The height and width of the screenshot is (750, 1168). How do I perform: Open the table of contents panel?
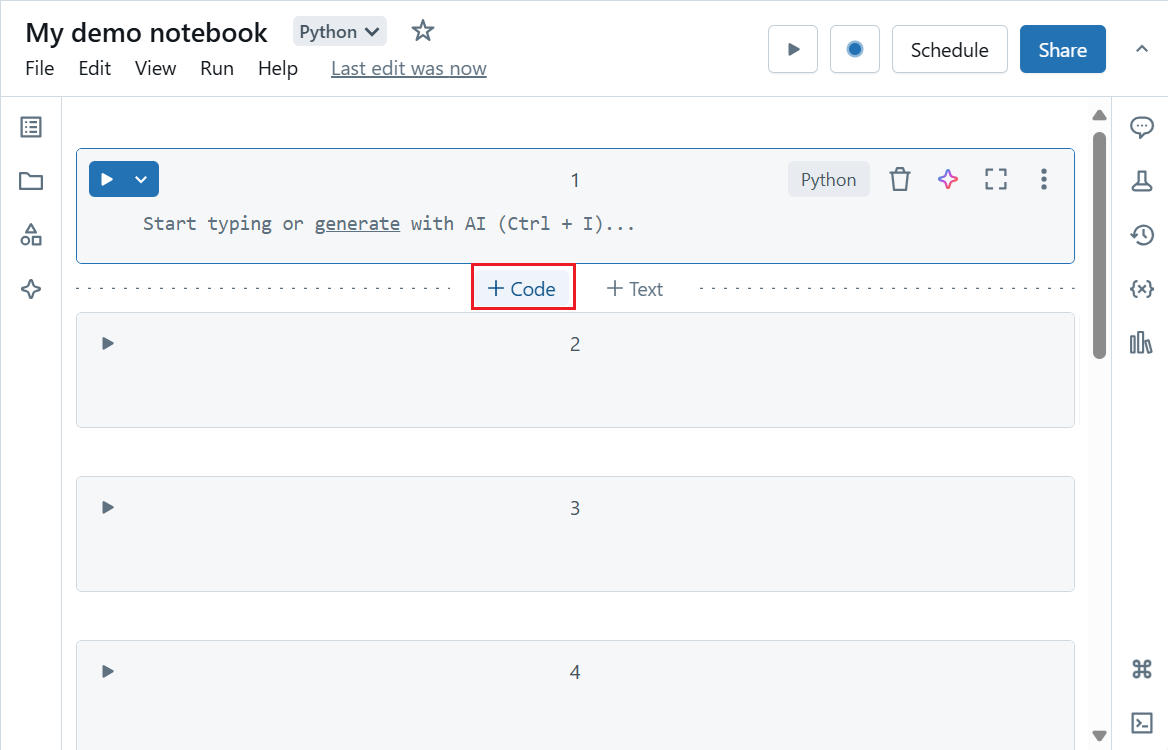tap(30, 127)
